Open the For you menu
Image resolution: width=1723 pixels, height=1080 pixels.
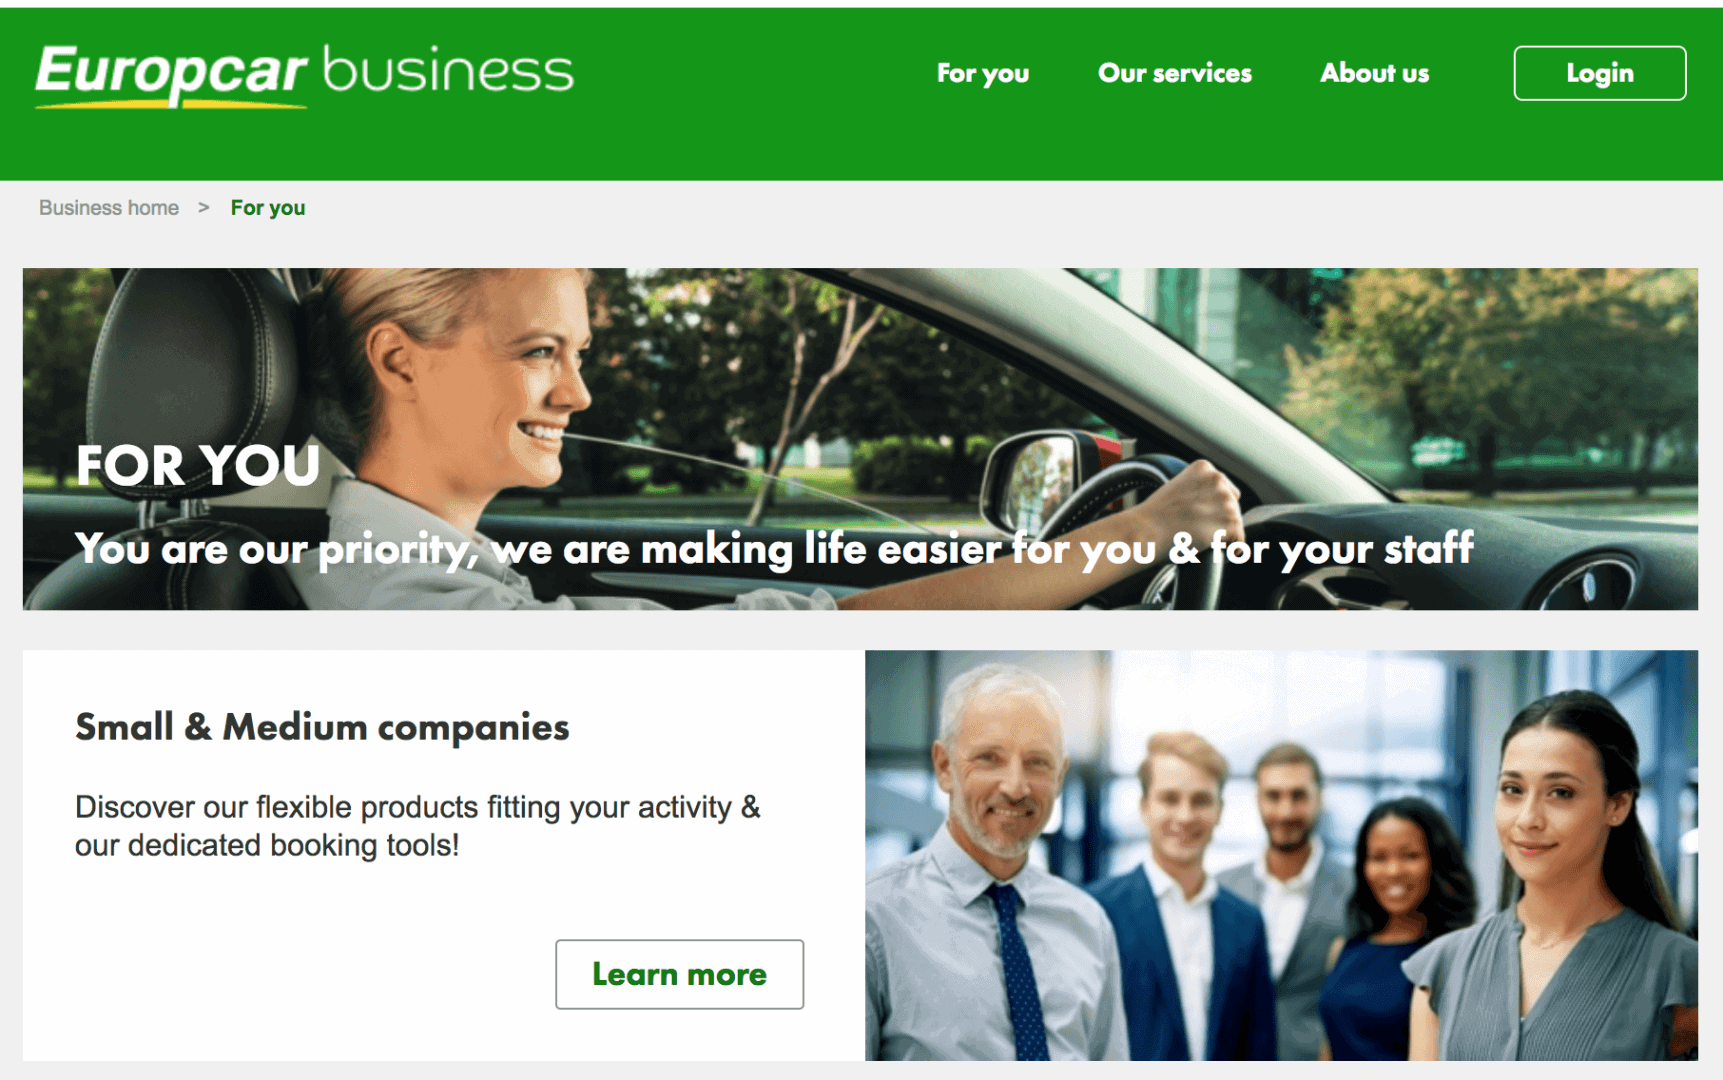982,73
